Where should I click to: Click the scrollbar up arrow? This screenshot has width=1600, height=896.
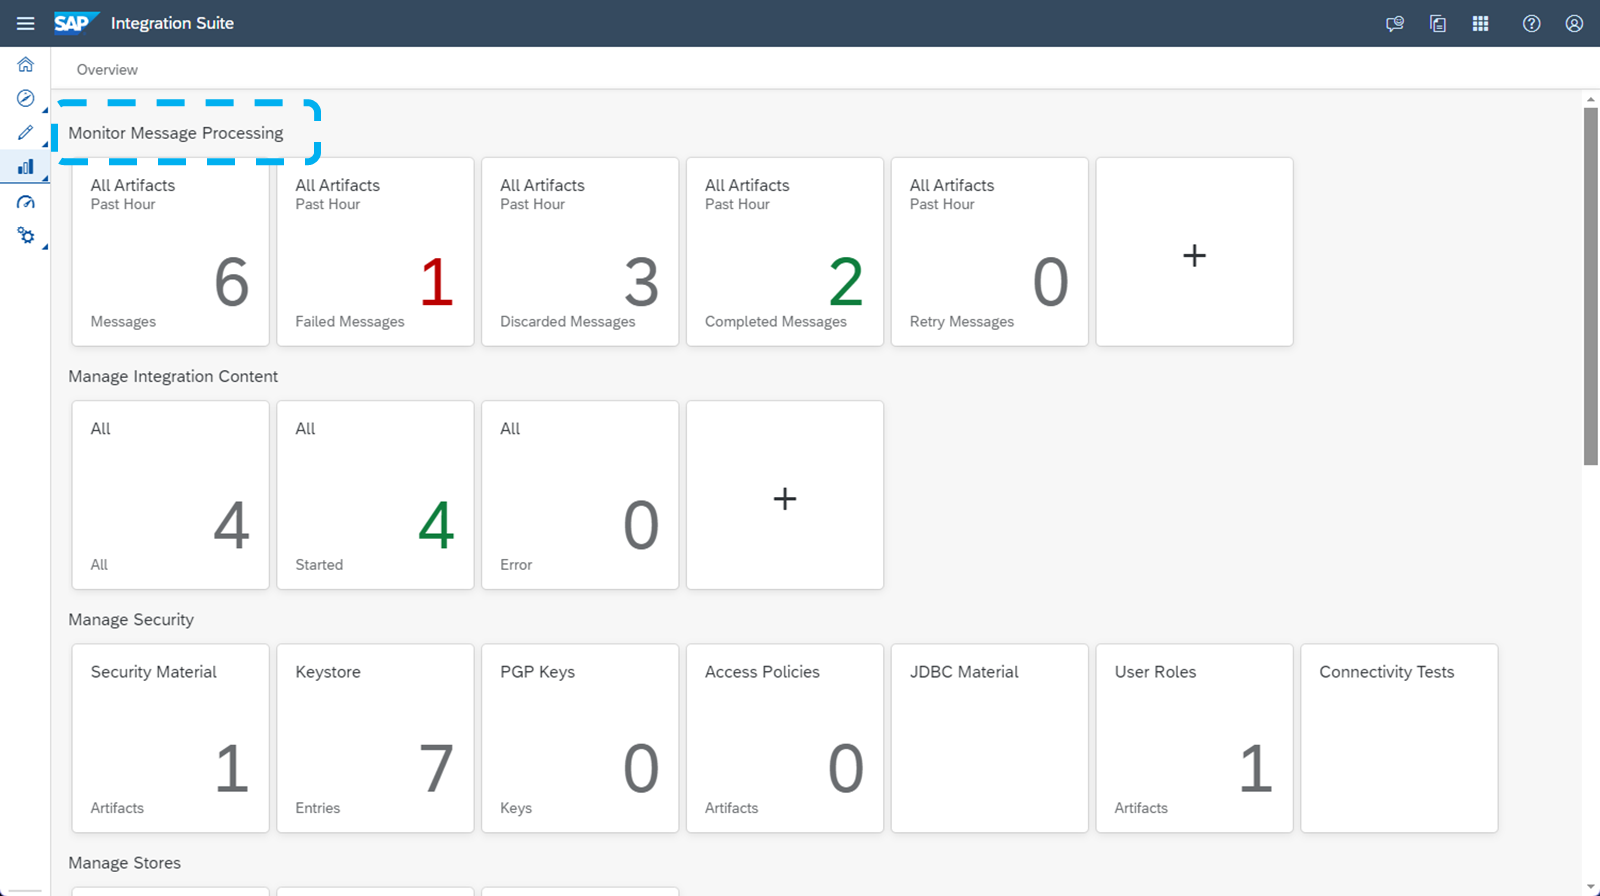pyautogui.click(x=1591, y=100)
